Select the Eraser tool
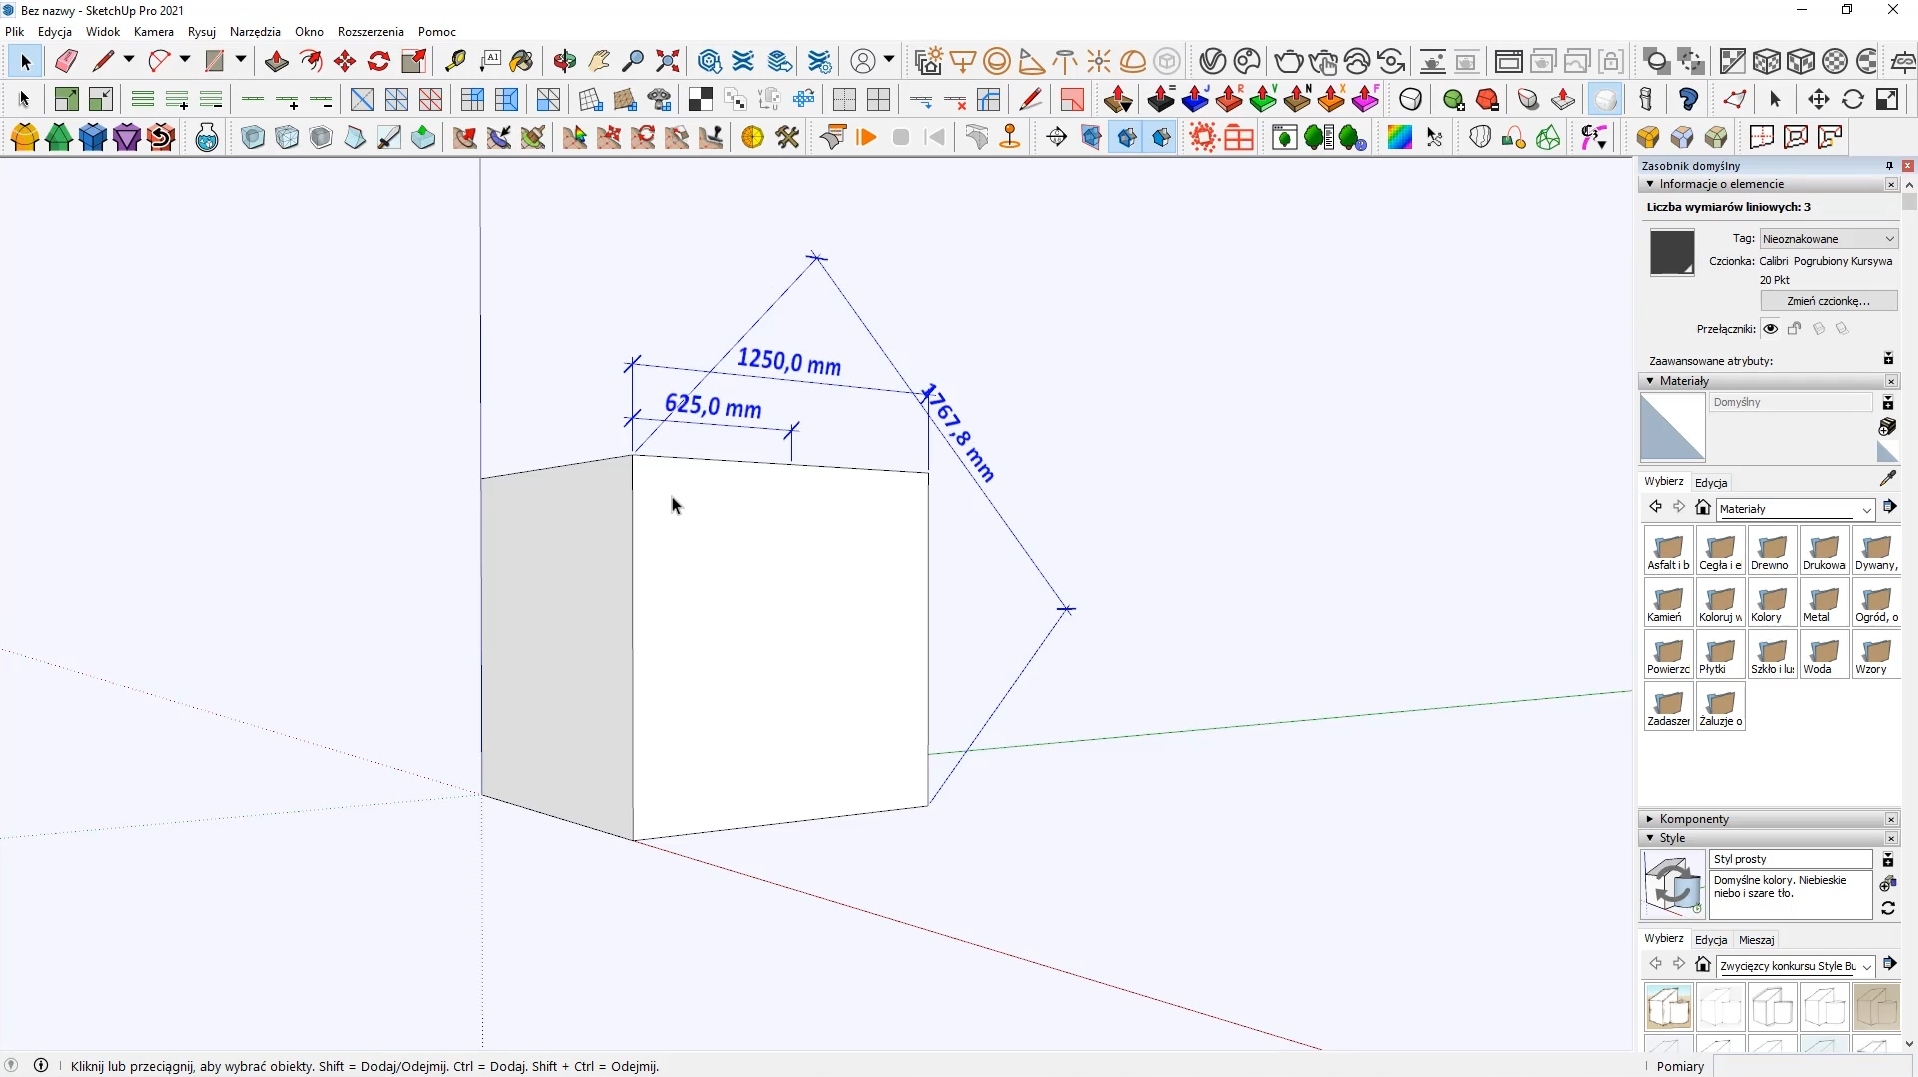 pyautogui.click(x=66, y=61)
